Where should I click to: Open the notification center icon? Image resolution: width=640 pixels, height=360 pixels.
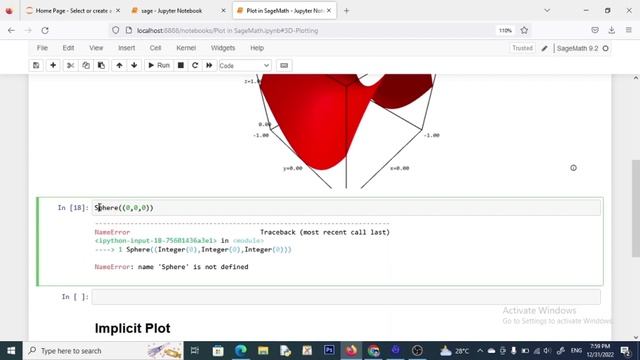[x=625, y=351]
